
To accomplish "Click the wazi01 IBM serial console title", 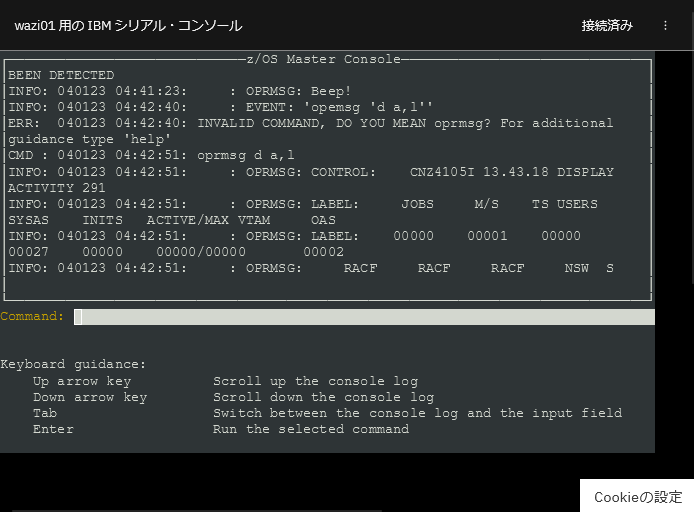I will [x=128, y=26].
